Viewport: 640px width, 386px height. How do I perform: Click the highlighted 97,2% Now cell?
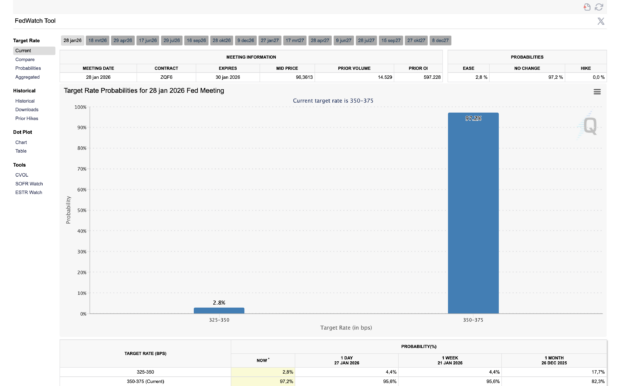[263, 382]
